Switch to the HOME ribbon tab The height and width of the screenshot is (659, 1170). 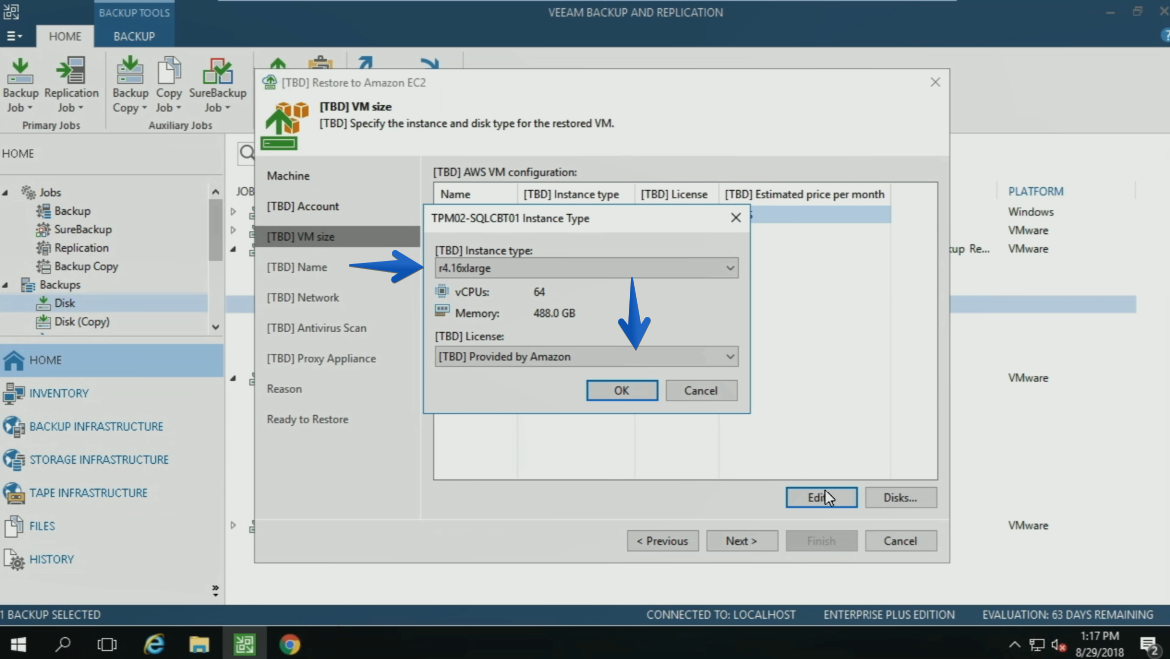pyautogui.click(x=65, y=36)
